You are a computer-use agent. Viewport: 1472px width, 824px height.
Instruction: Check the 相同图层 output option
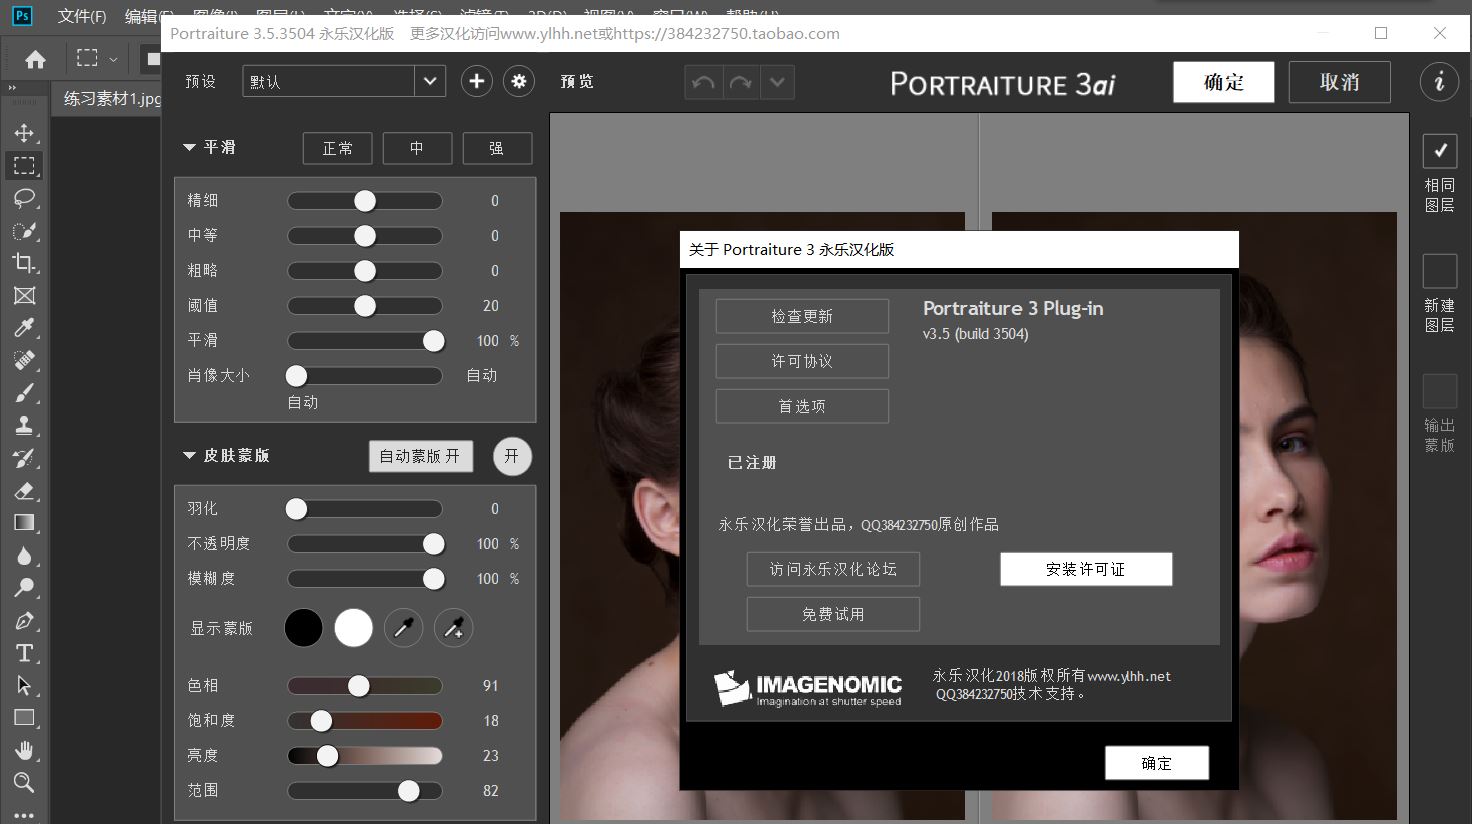coord(1440,151)
